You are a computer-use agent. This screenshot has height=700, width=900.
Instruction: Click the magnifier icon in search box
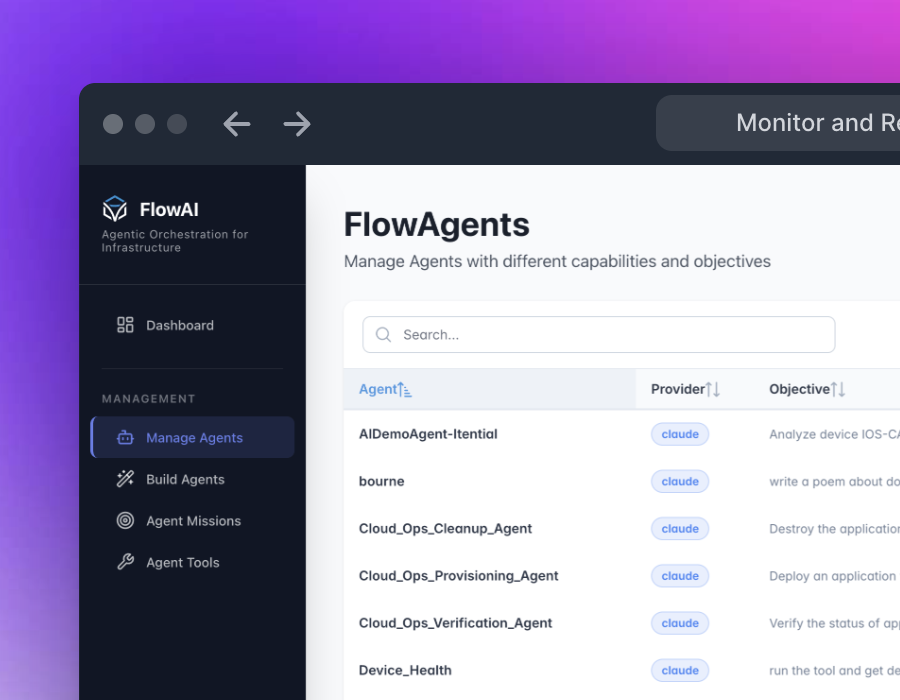pyautogui.click(x=383, y=335)
